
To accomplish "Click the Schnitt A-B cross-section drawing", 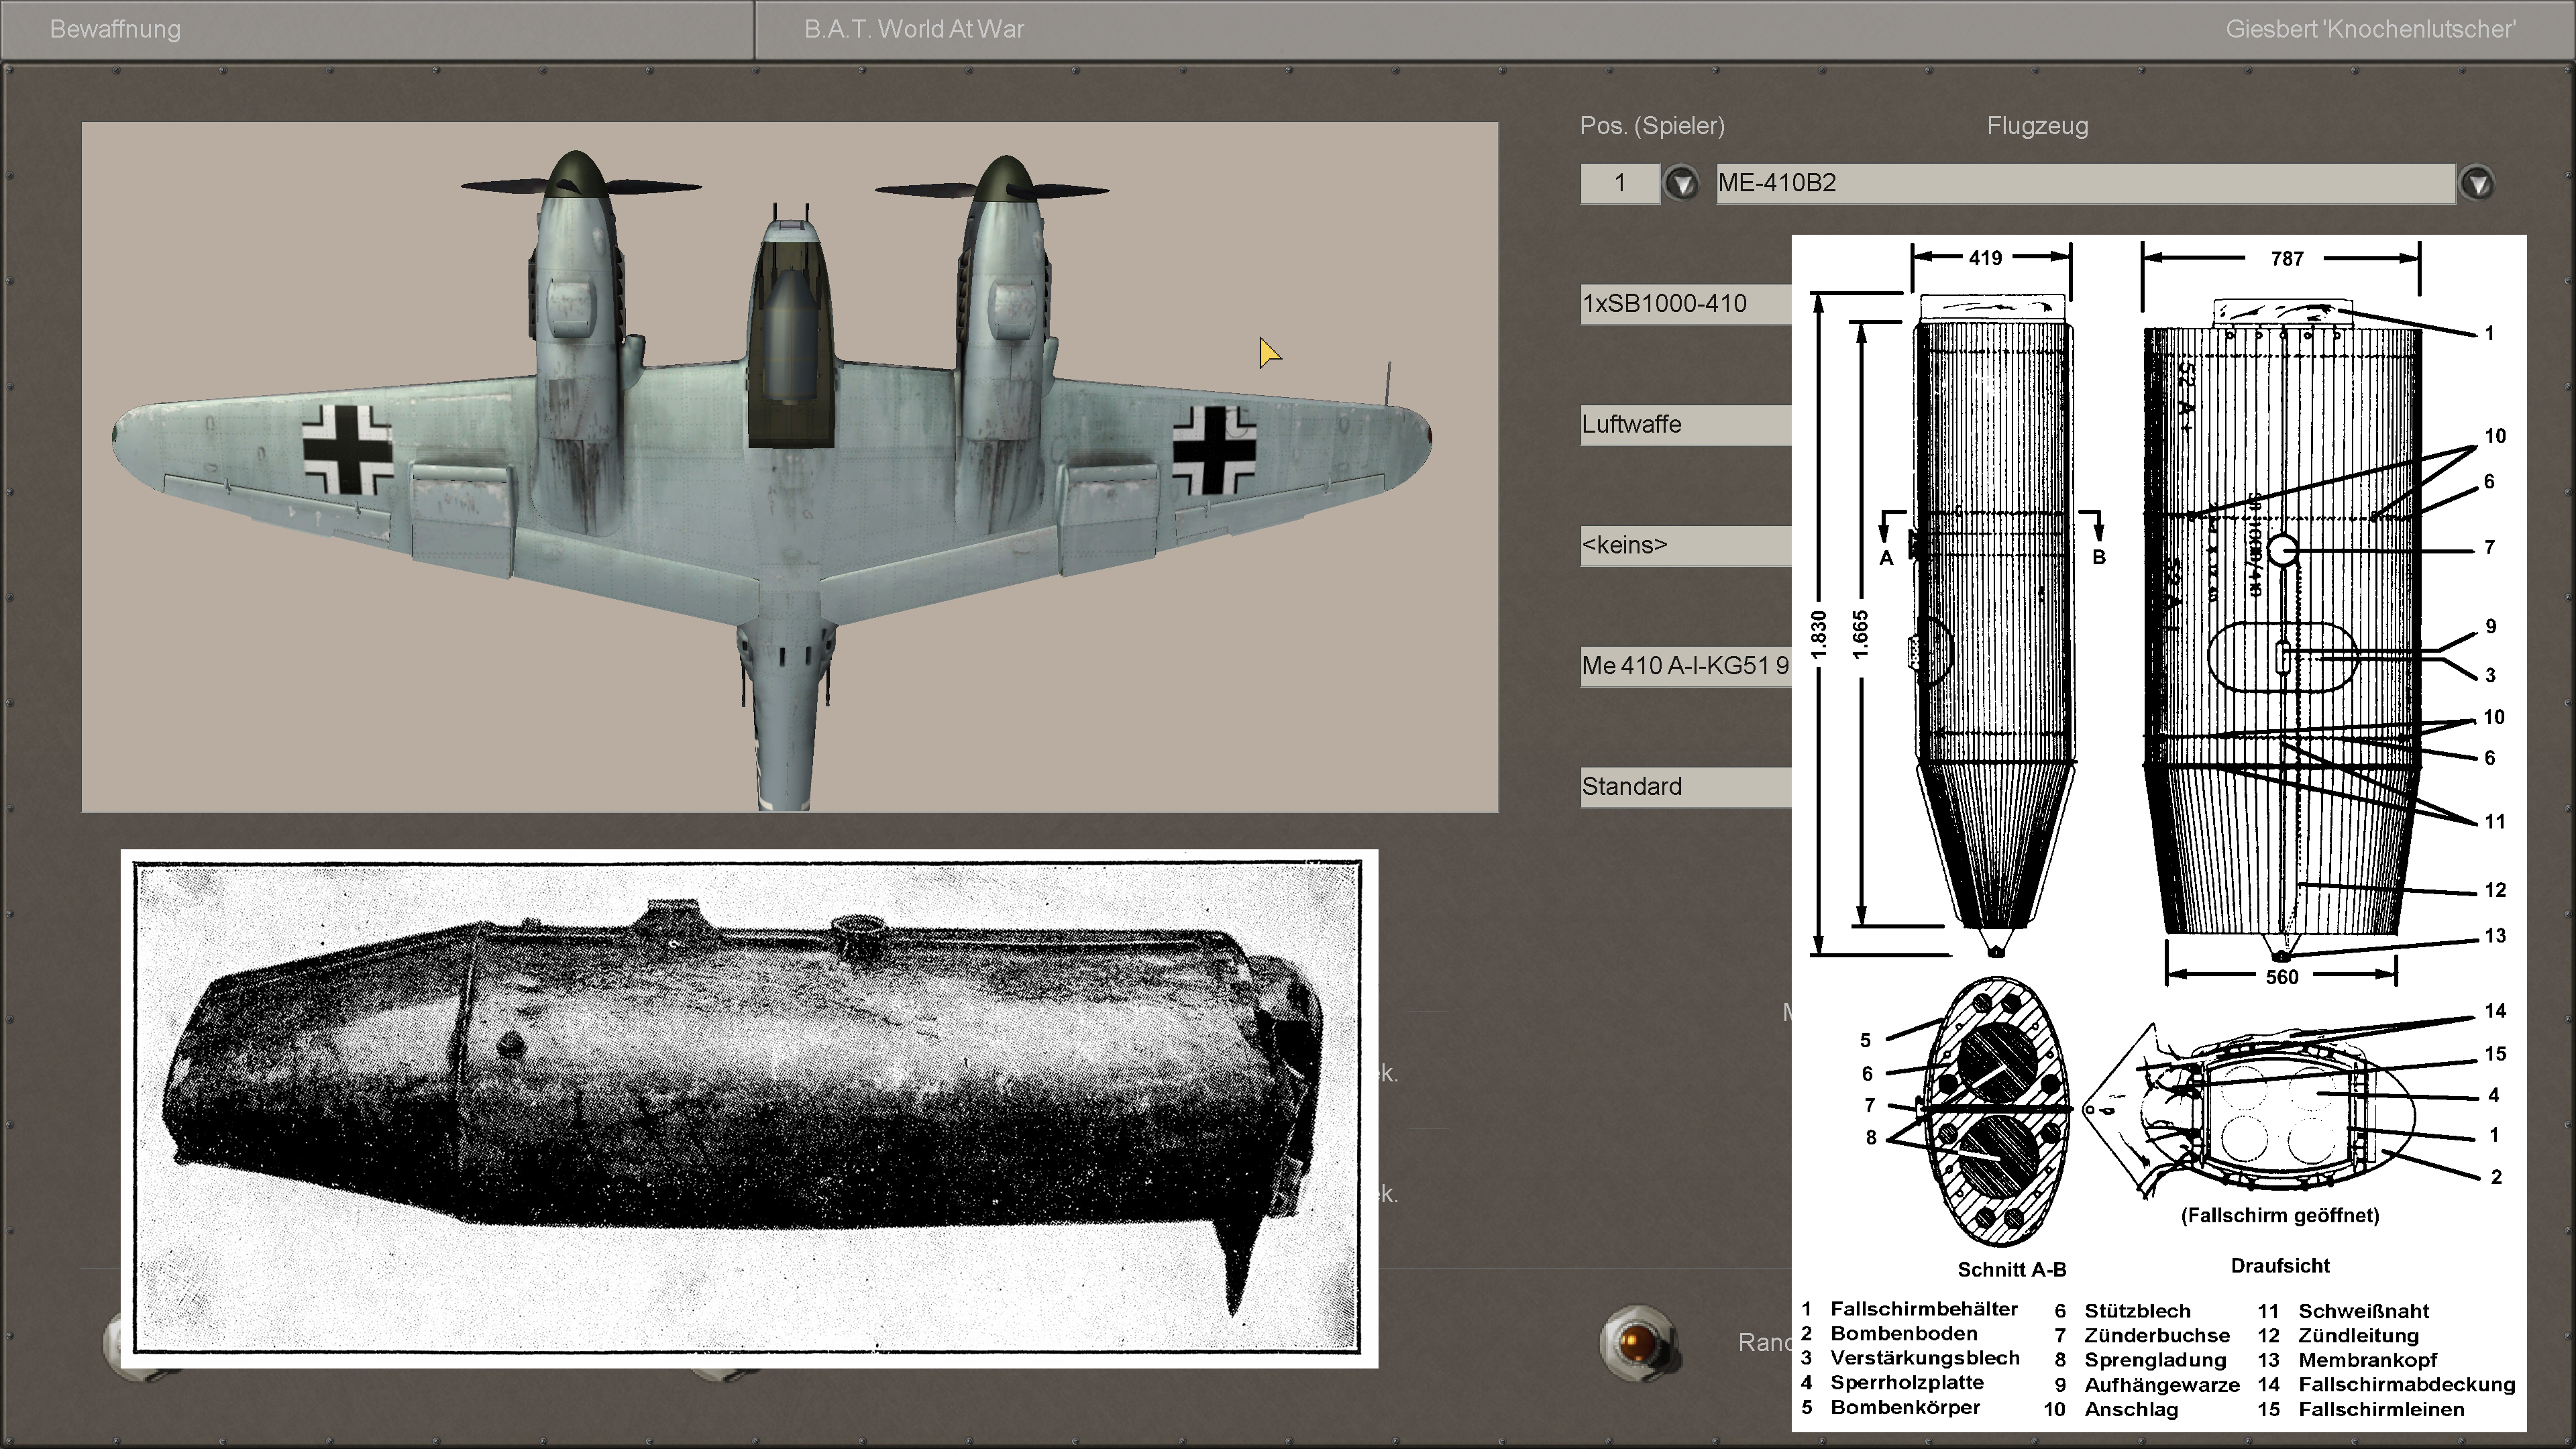I will click(x=1998, y=1113).
